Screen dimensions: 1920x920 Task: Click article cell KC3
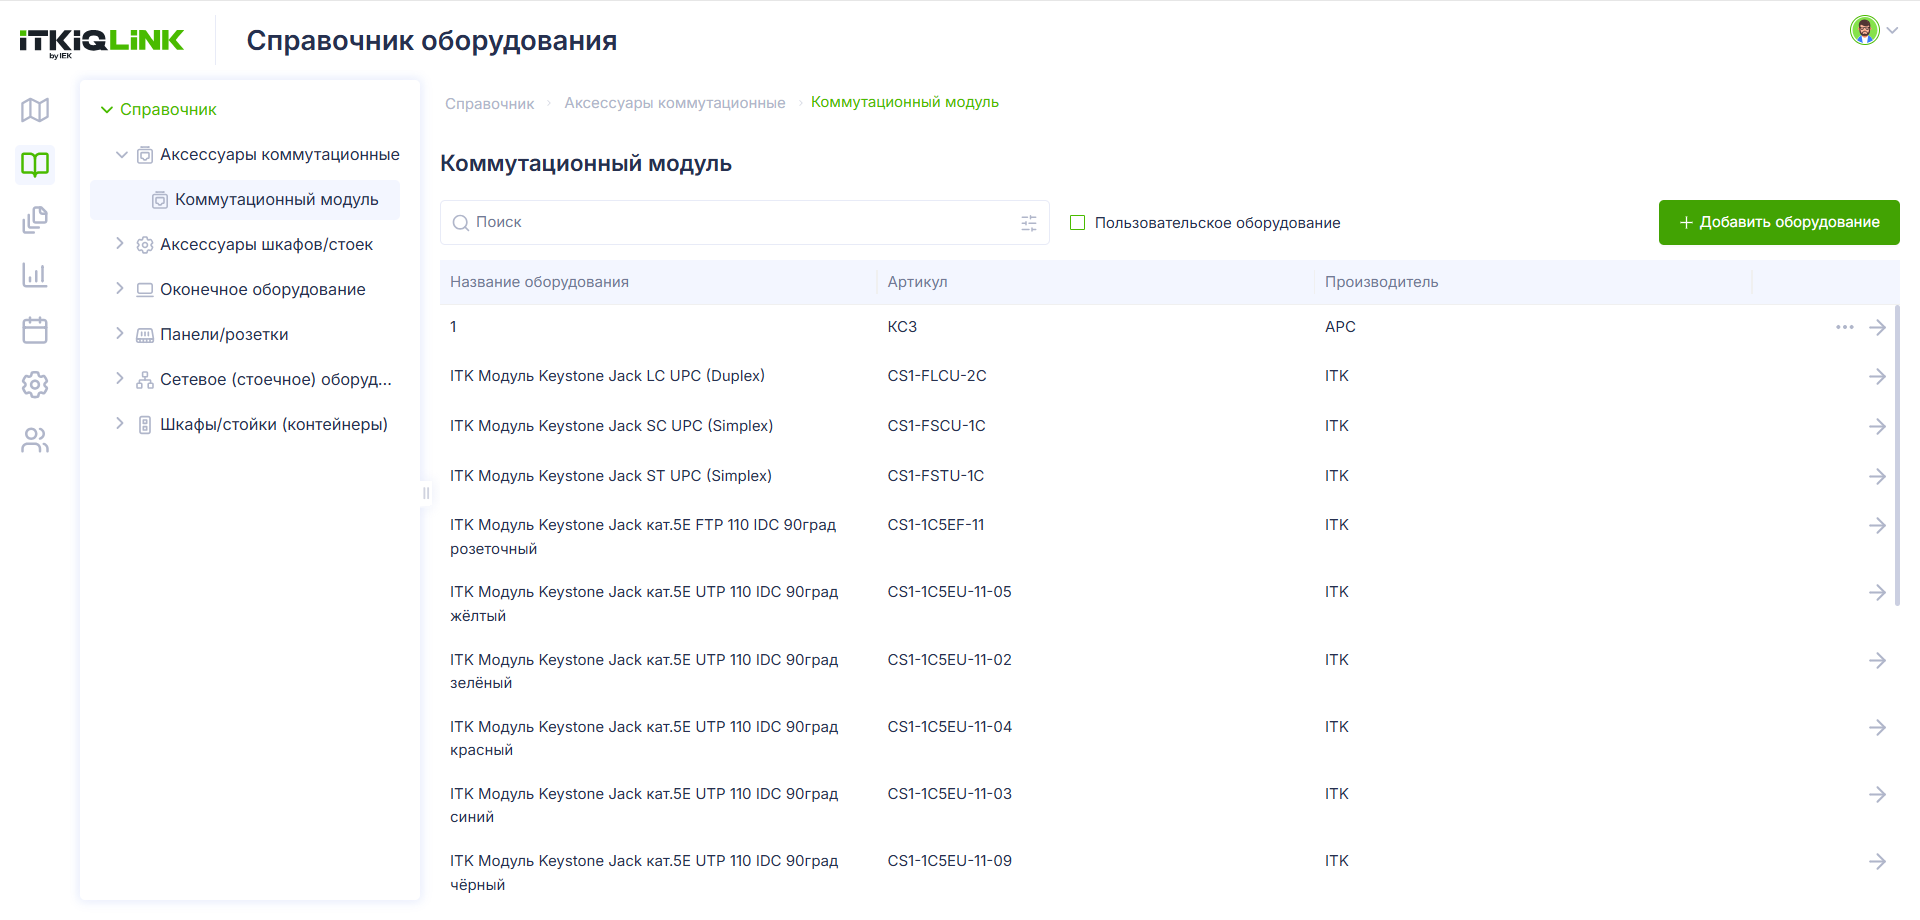point(902,327)
